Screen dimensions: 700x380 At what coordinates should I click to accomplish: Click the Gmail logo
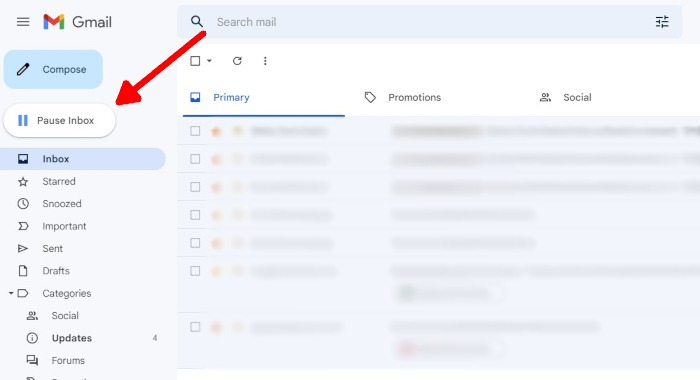77,22
